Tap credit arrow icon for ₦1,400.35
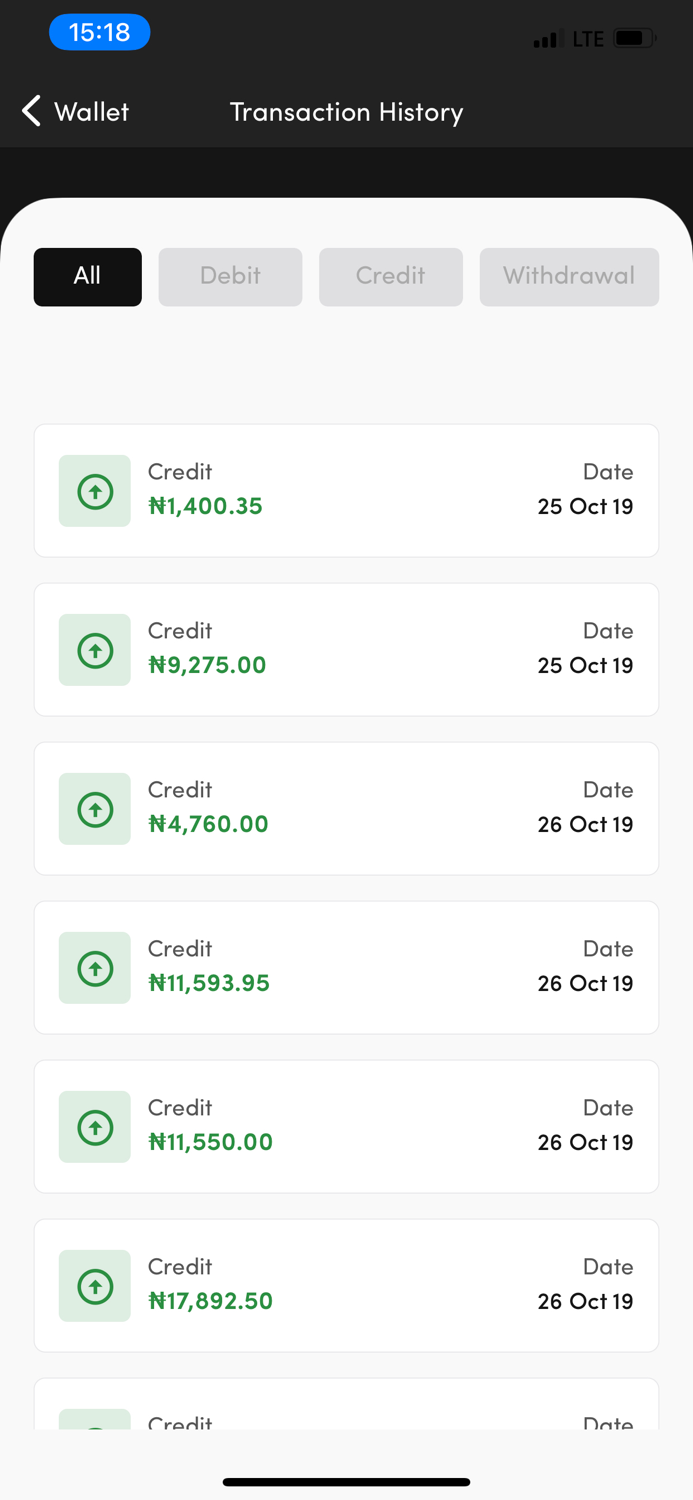693x1500 pixels. coord(95,491)
